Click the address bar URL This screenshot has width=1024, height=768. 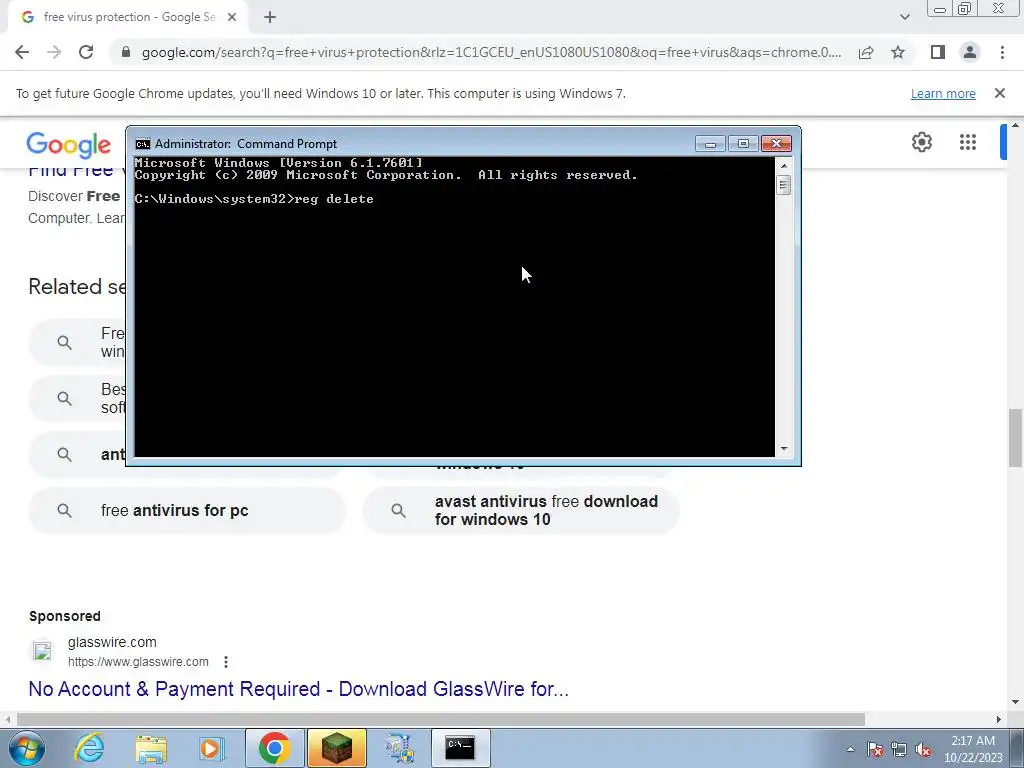point(491,52)
